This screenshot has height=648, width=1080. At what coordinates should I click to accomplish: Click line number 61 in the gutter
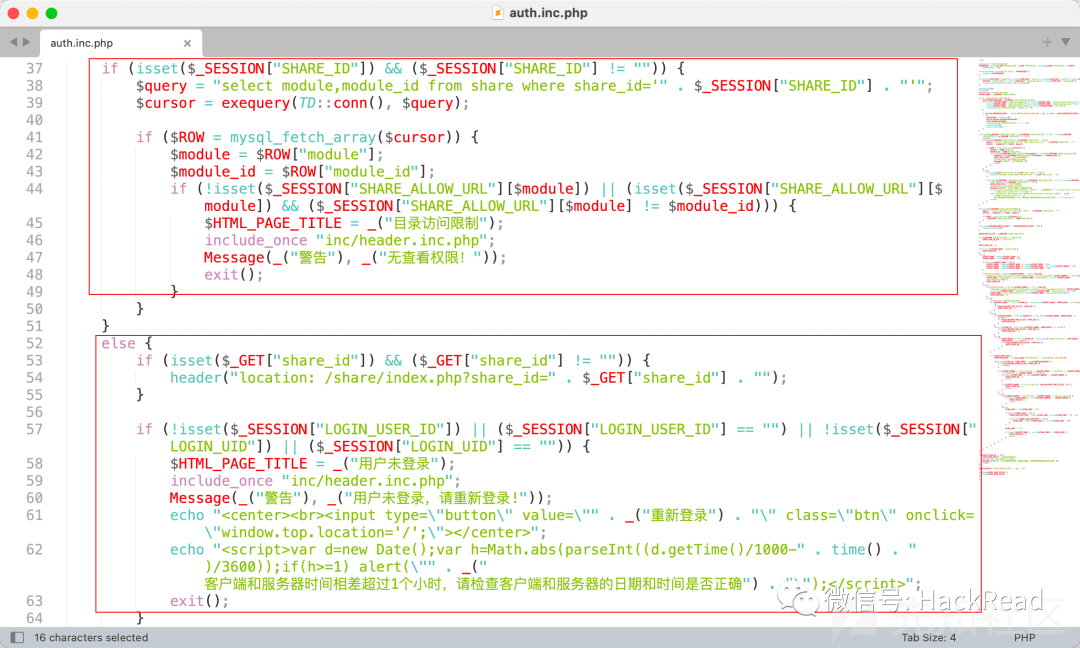[x=34, y=515]
